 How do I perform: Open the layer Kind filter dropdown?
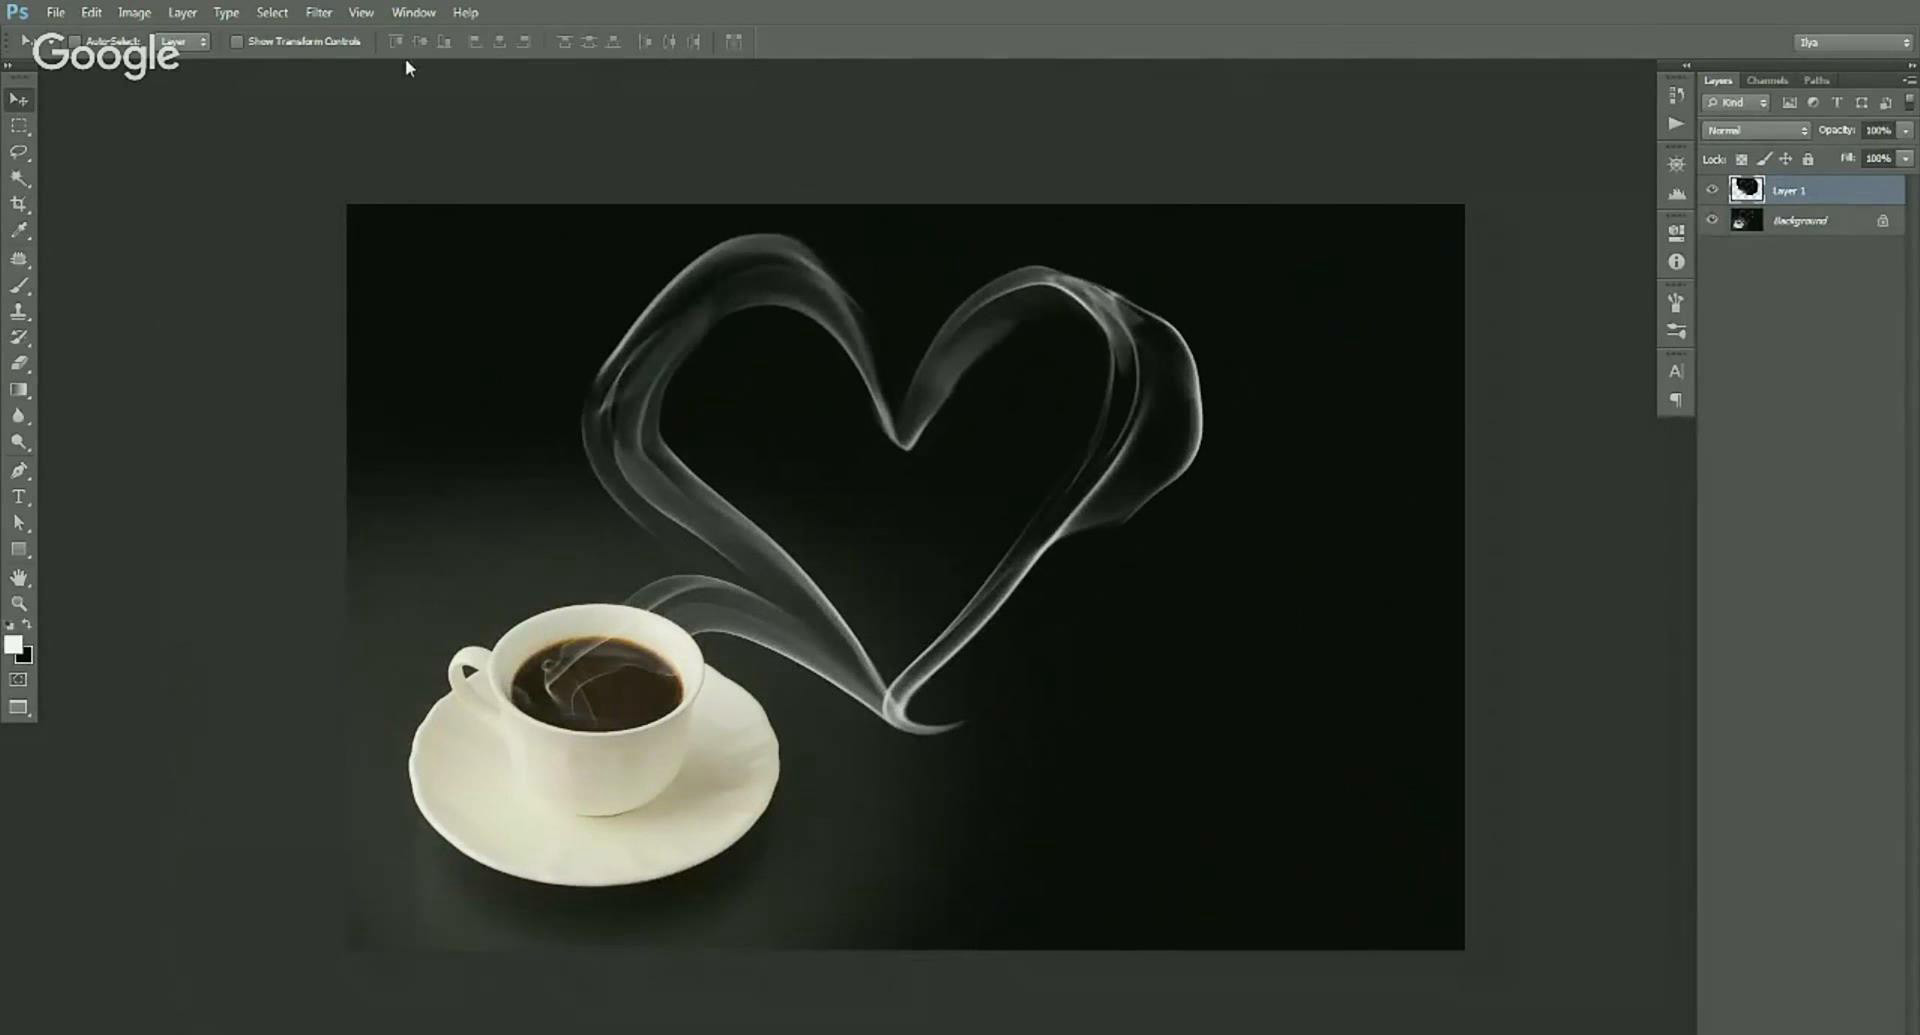point(1738,103)
